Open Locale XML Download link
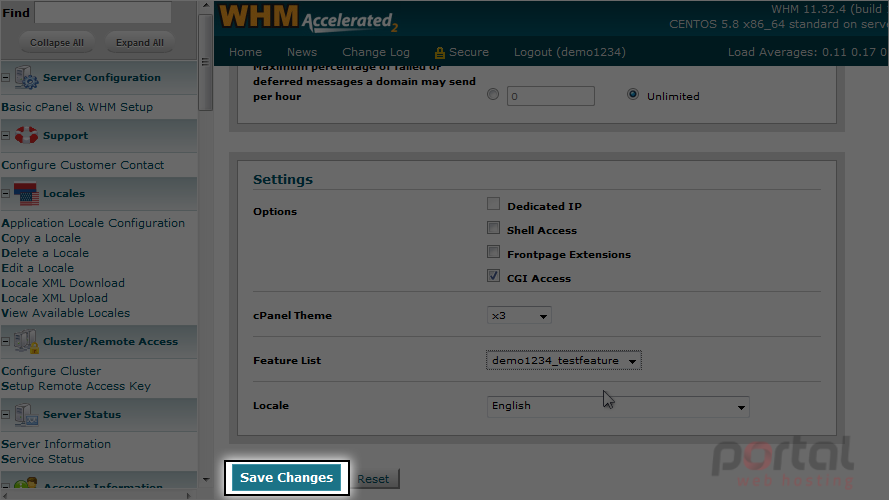This screenshot has width=889, height=500. 63,283
